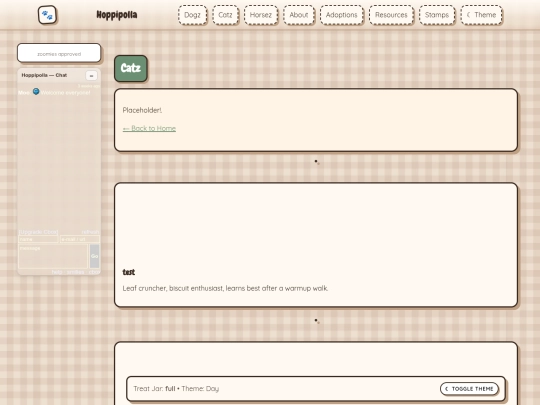This screenshot has width=540, height=405.
Task: Switch theme using the header Theme button
Action: tap(481, 15)
